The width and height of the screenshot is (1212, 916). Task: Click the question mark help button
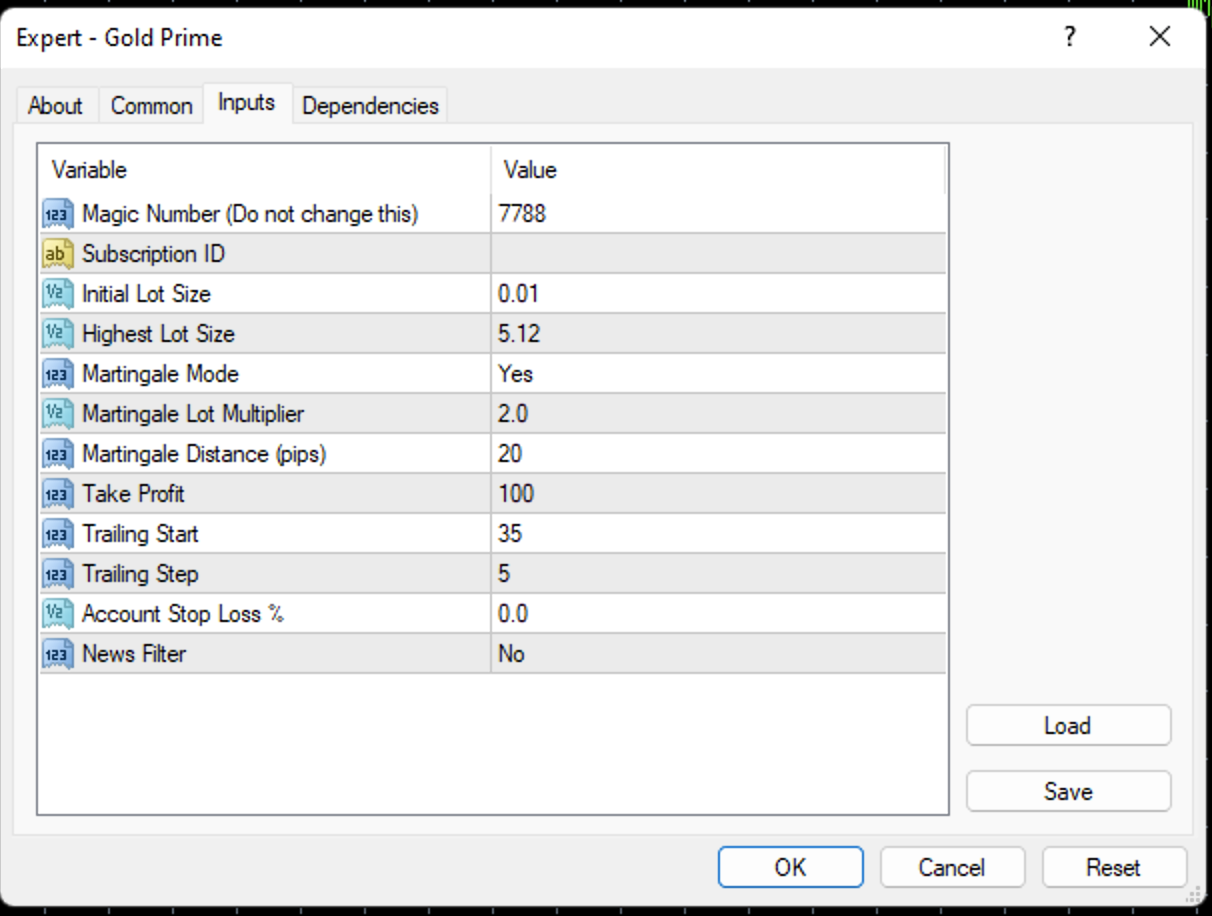1070,38
